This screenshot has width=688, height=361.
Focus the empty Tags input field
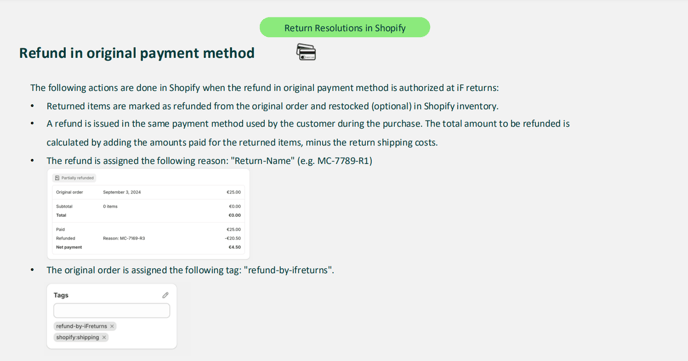point(111,311)
